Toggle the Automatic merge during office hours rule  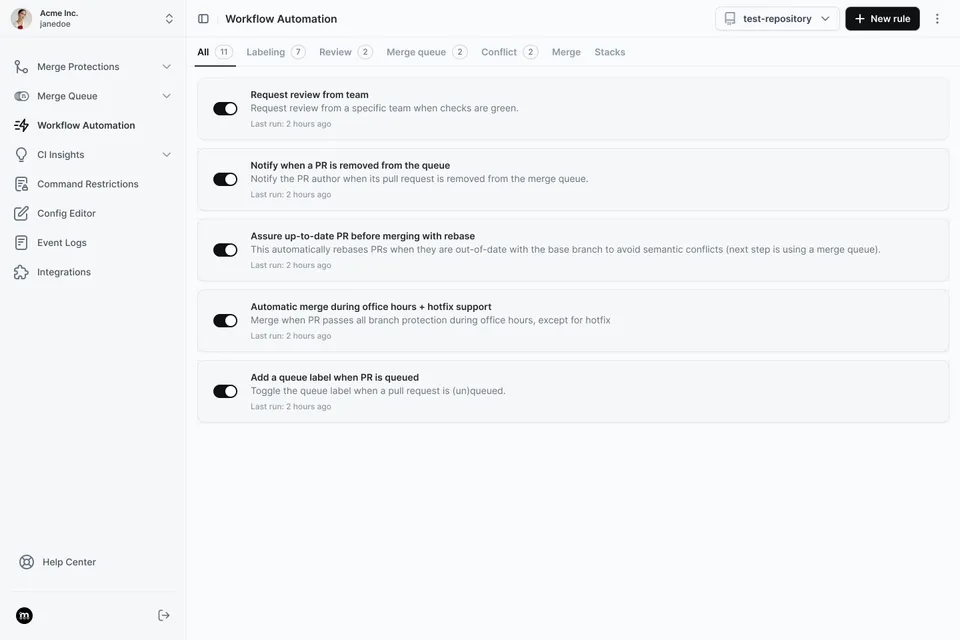(226, 319)
